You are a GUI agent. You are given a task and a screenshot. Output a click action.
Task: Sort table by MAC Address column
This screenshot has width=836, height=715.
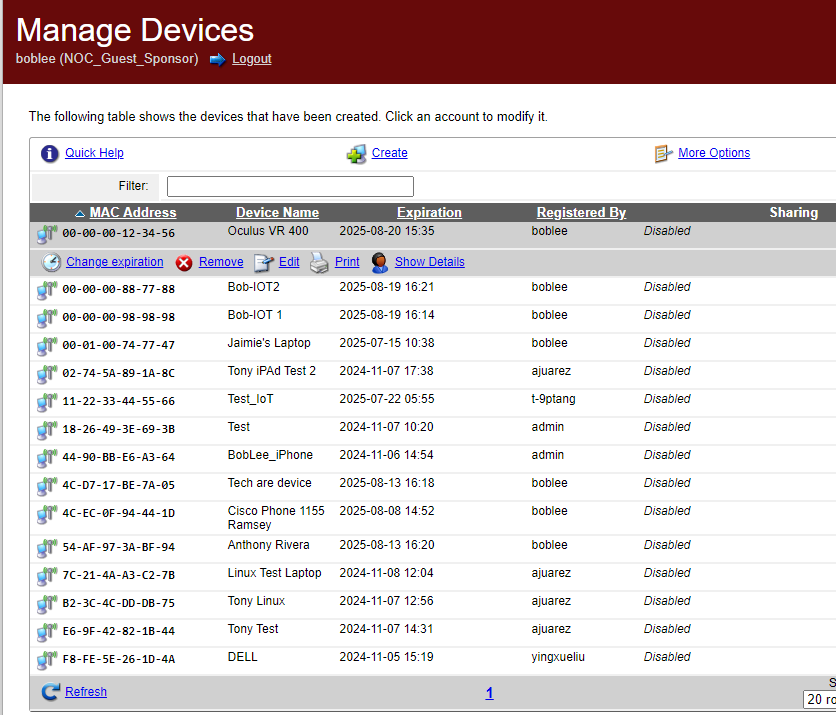click(132, 212)
